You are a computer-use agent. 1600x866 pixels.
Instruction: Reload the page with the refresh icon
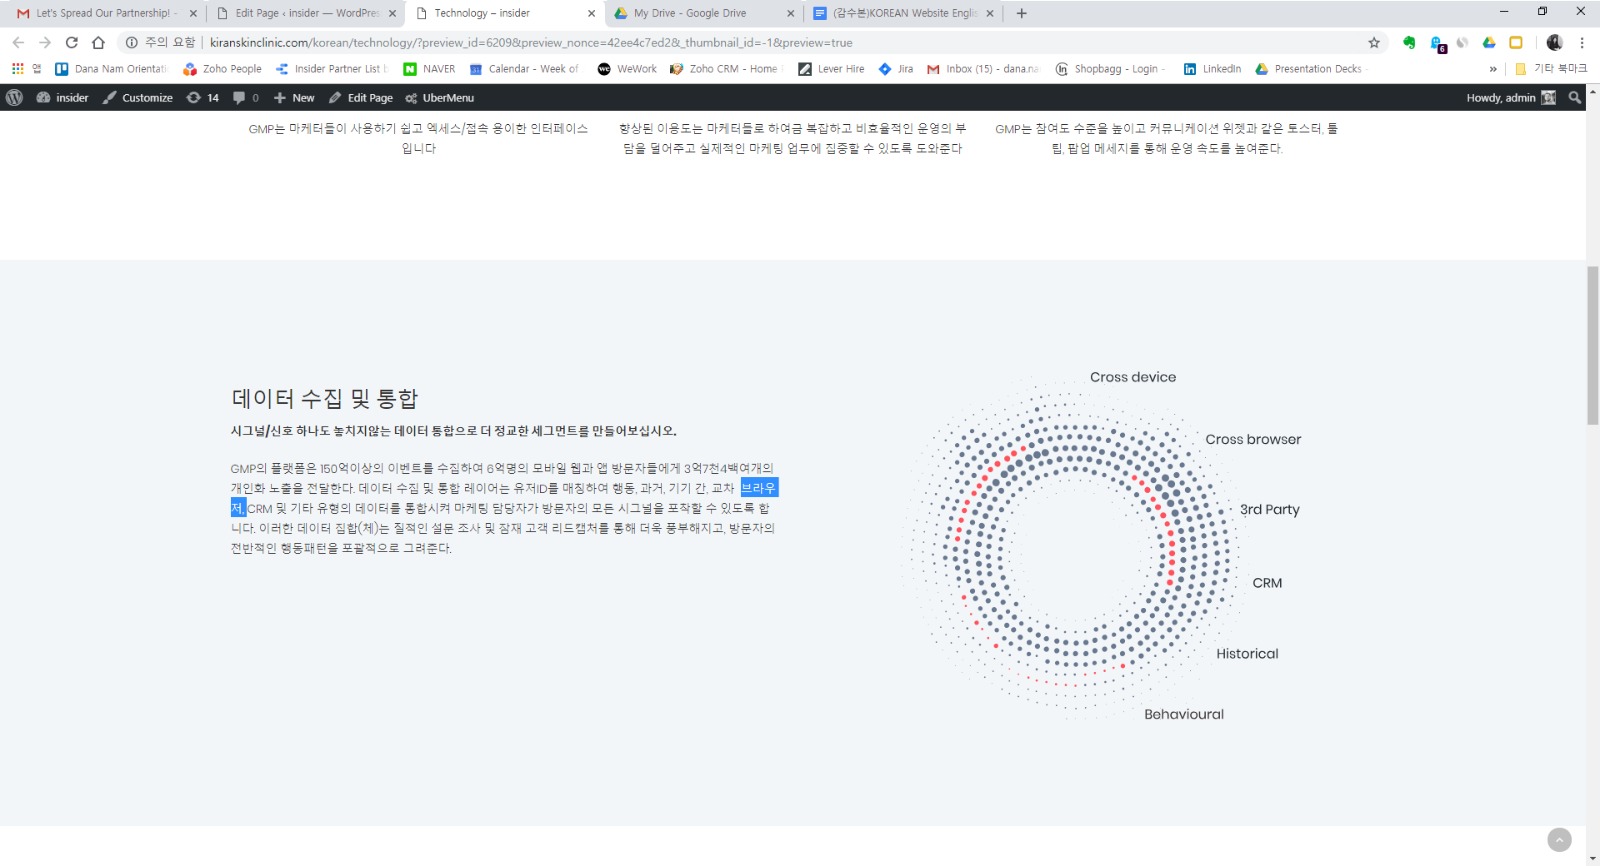click(71, 42)
